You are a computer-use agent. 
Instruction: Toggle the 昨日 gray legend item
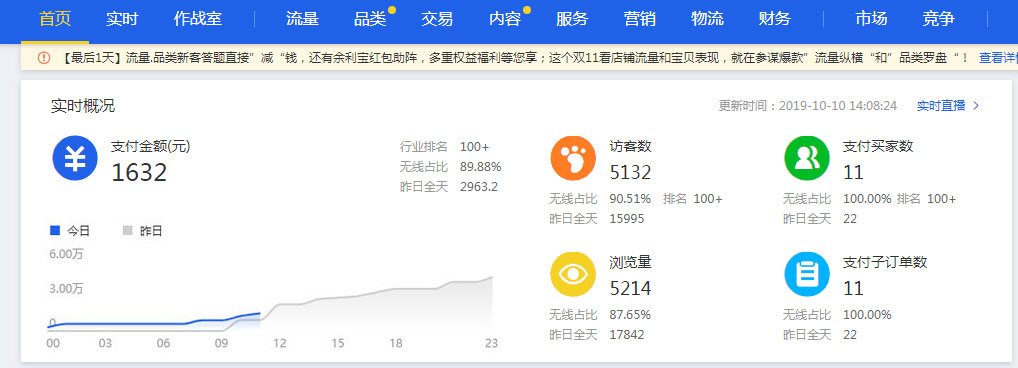pos(142,230)
